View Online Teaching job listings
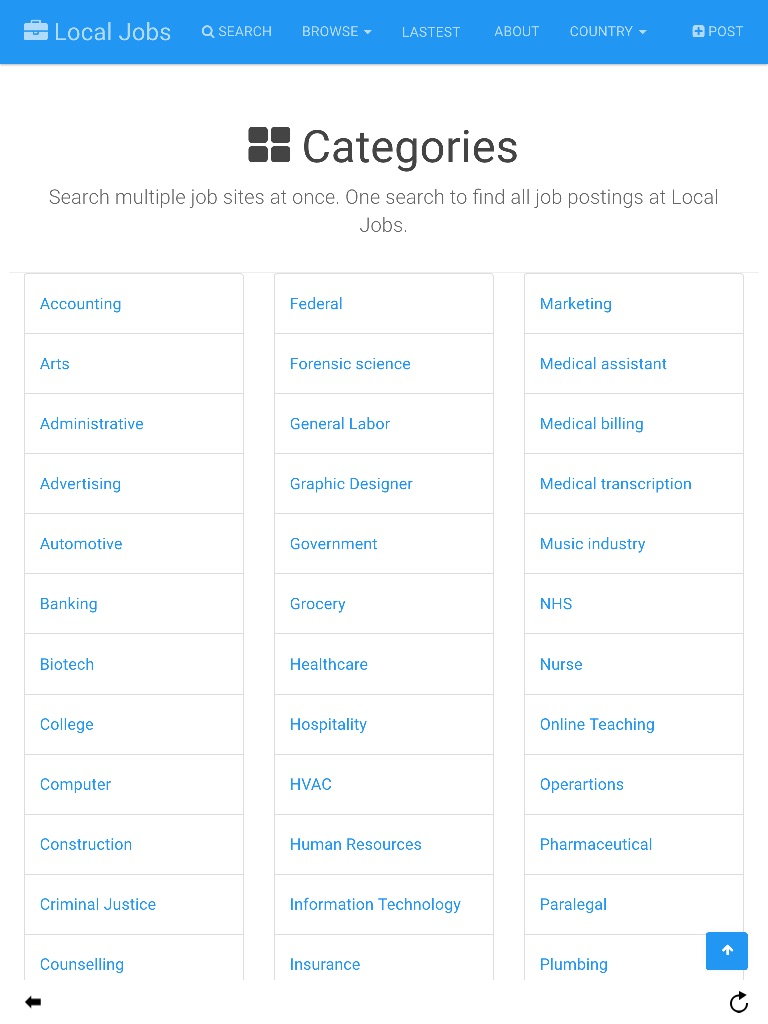Image resolution: width=768 pixels, height=1024 pixels. [x=597, y=724]
